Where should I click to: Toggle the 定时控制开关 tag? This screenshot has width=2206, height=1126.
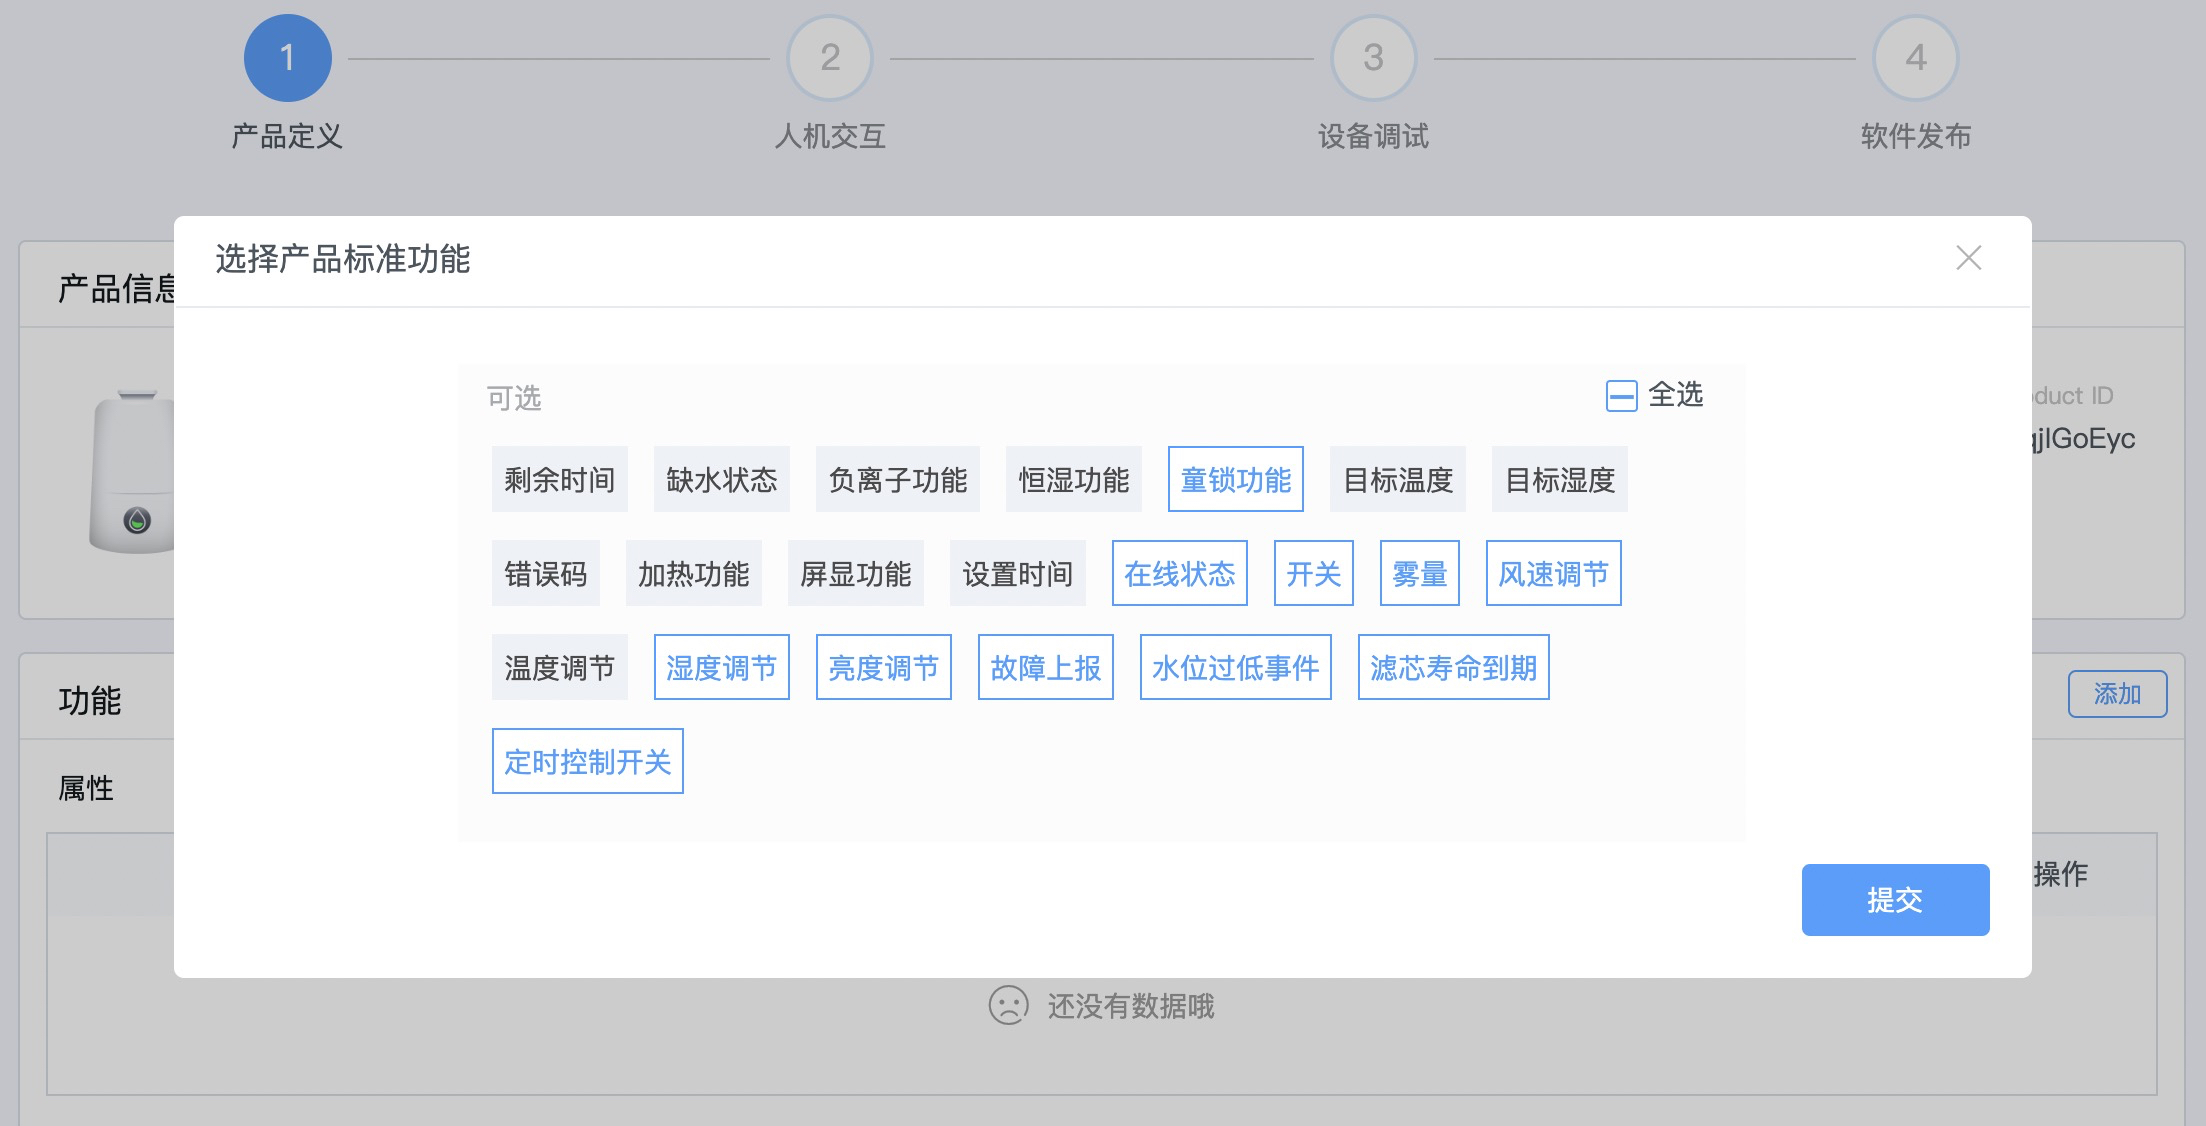pyautogui.click(x=587, y=762)
